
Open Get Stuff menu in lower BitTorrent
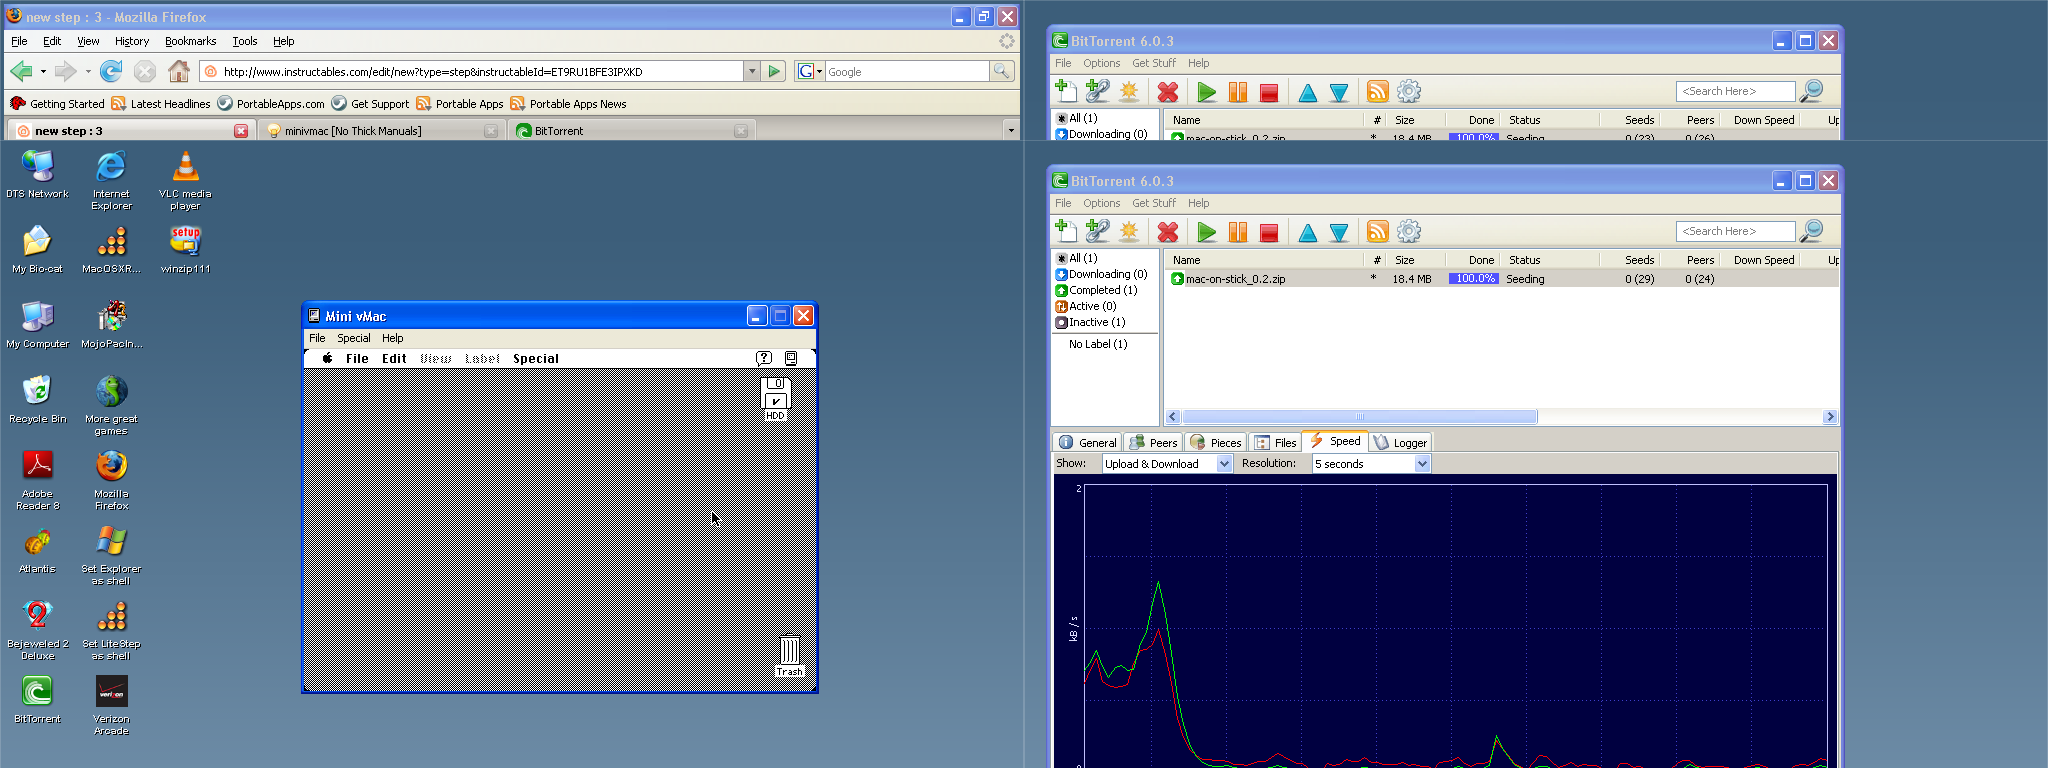tap(1153, 203)
